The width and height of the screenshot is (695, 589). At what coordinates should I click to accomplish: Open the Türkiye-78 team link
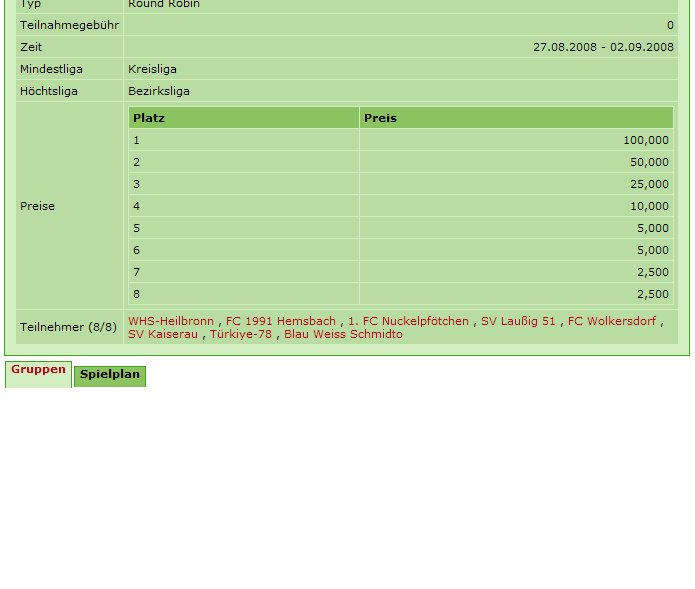coord(240,334)
